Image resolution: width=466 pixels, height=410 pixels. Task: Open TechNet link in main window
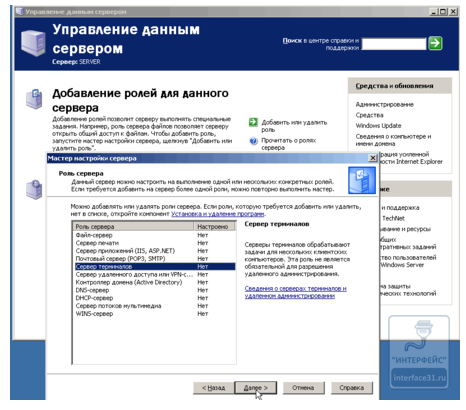click(393, 218)
